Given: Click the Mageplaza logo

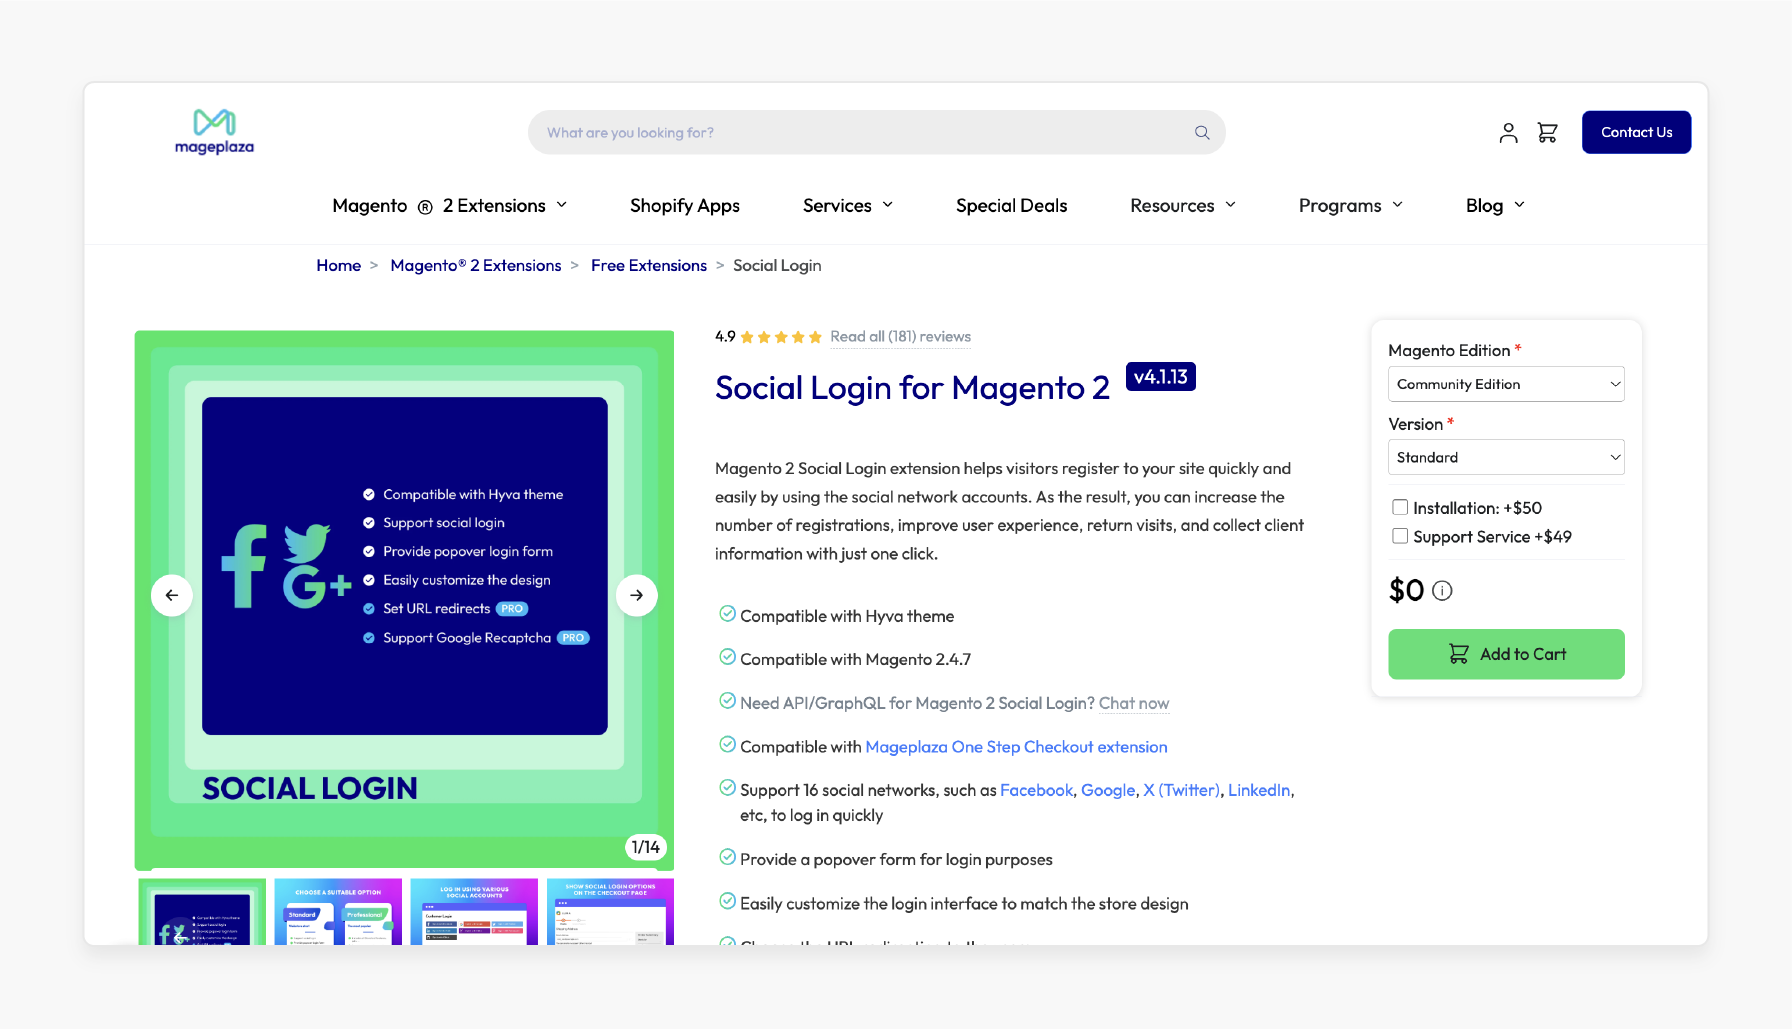Looking at the screenshot, I should (214, 132).
